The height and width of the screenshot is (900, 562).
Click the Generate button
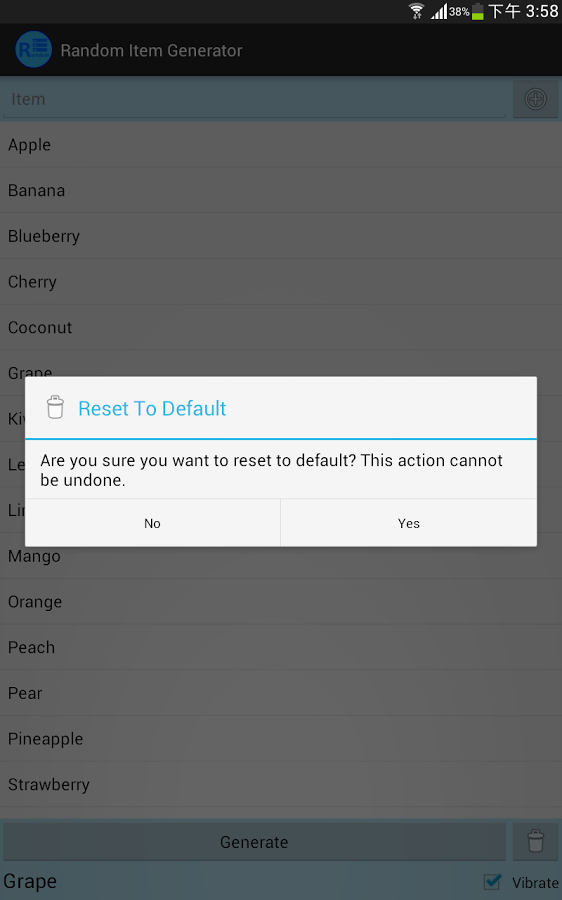tap(254, 841)
